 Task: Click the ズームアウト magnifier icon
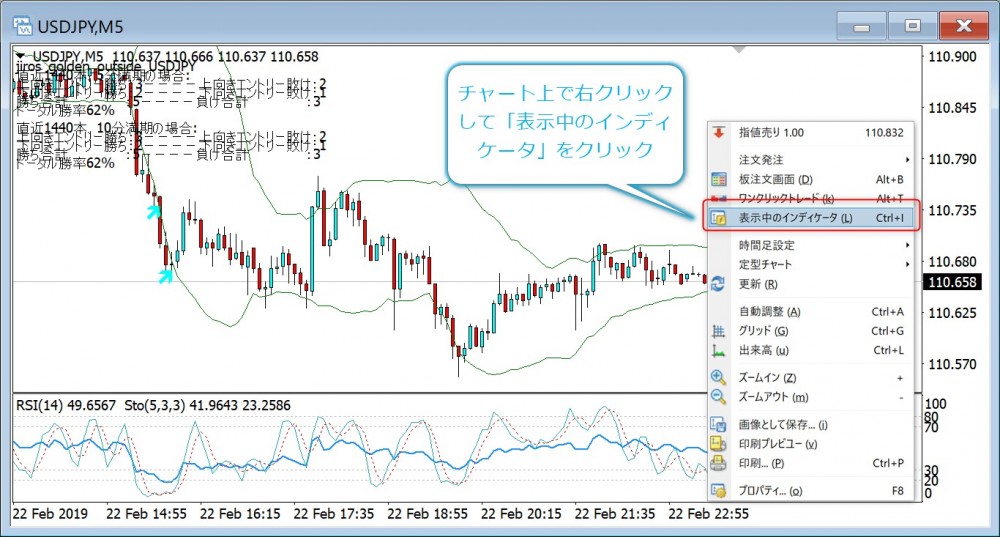tap(717, 397)
